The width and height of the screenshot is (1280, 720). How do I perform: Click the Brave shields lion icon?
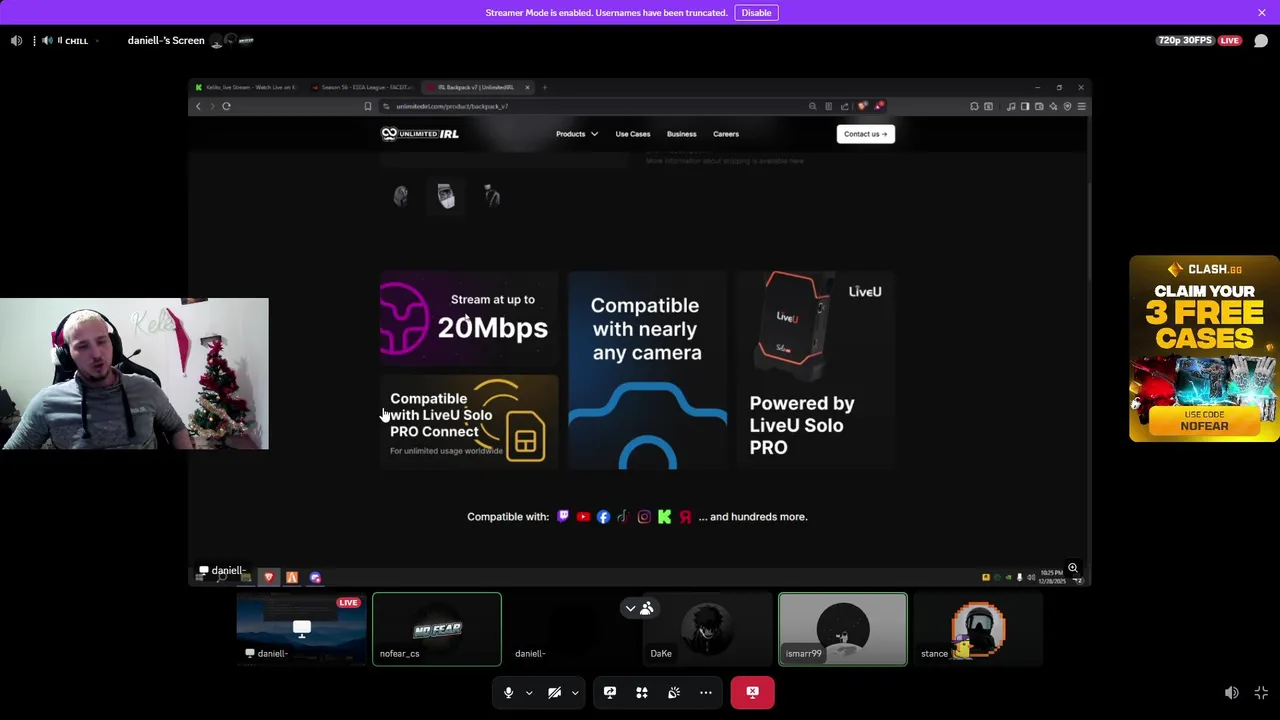[862, 106]
